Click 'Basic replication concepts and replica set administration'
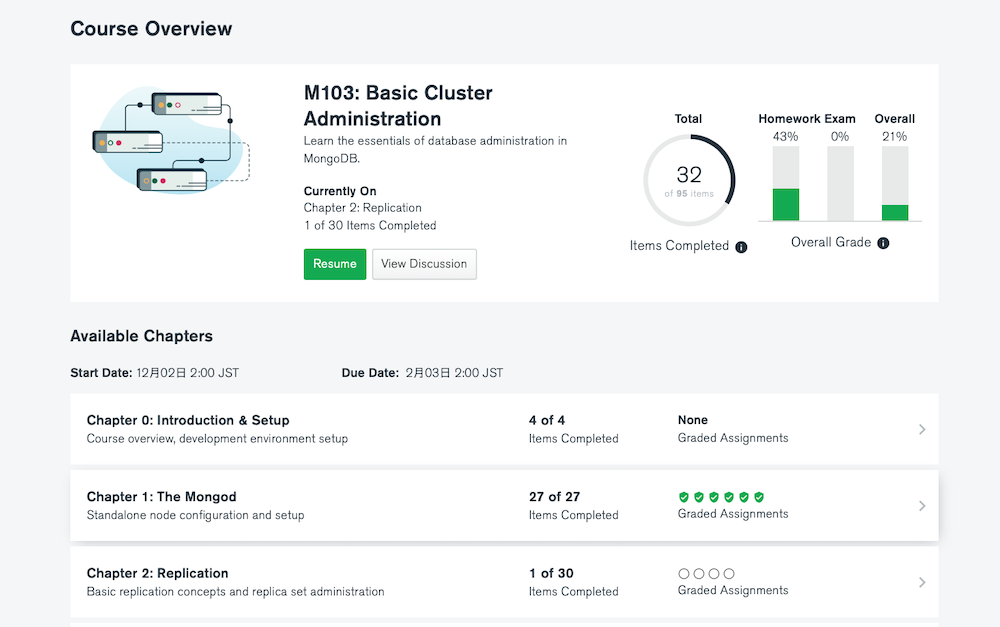1000x627 pixels. [x=235, y=592]
